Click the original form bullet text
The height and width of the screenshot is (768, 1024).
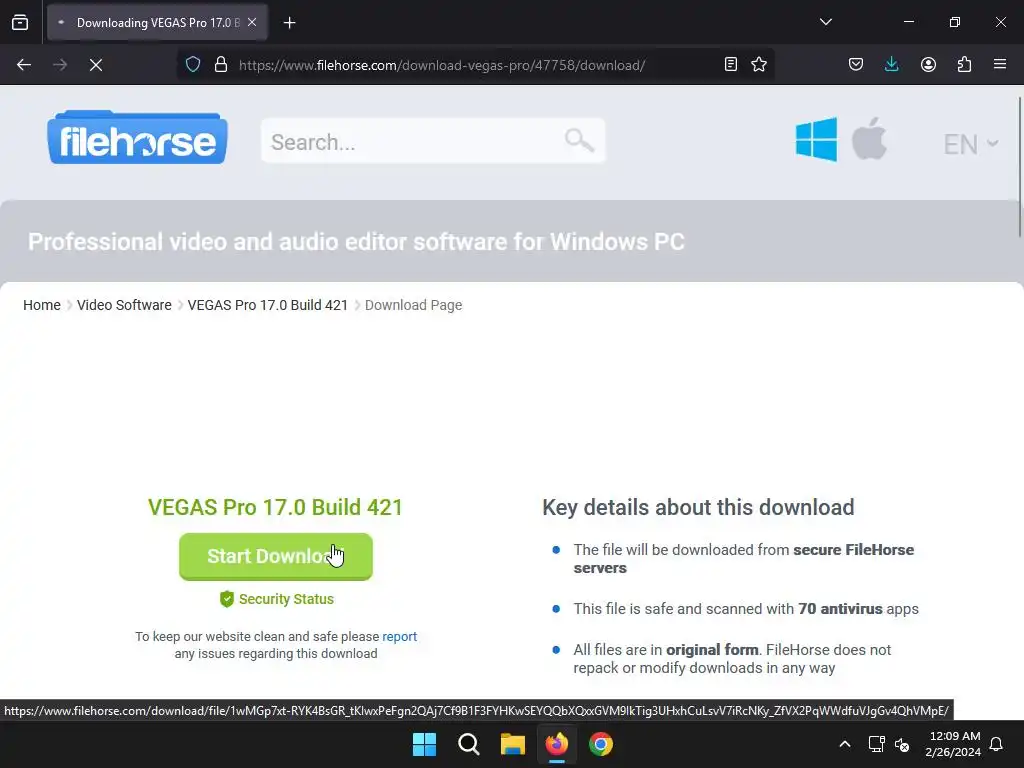click(x=732, y=659)
